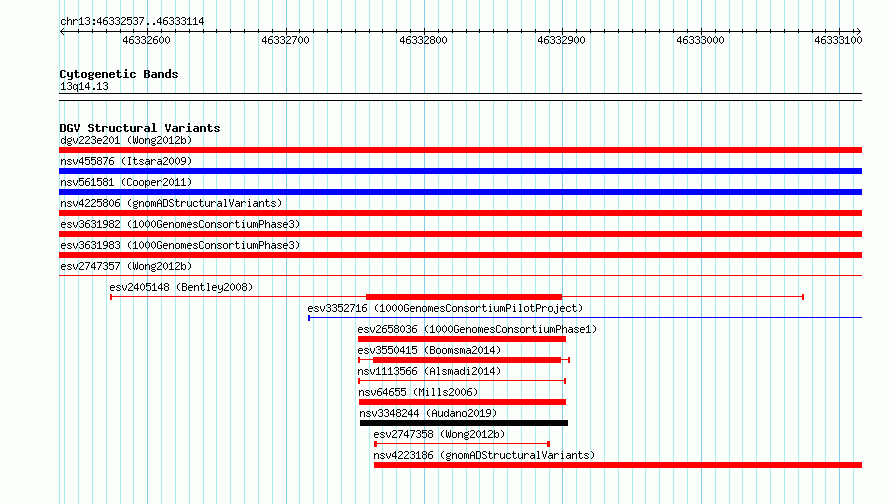Open variant label nsv4223186 (gnomADStructuralVariants)
The image size is (890, 504).
484,455
